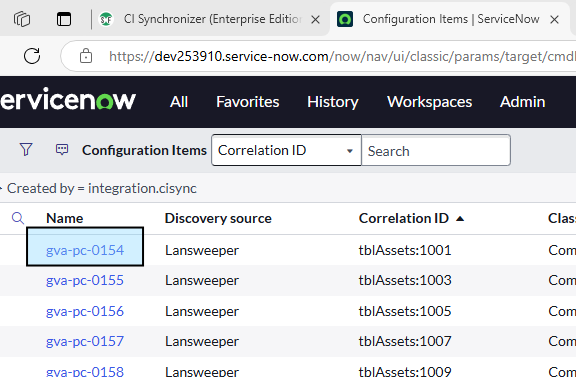Sort by the Correlation ID column header
This screenshot has height=377, width=576.
coord(404,218)
